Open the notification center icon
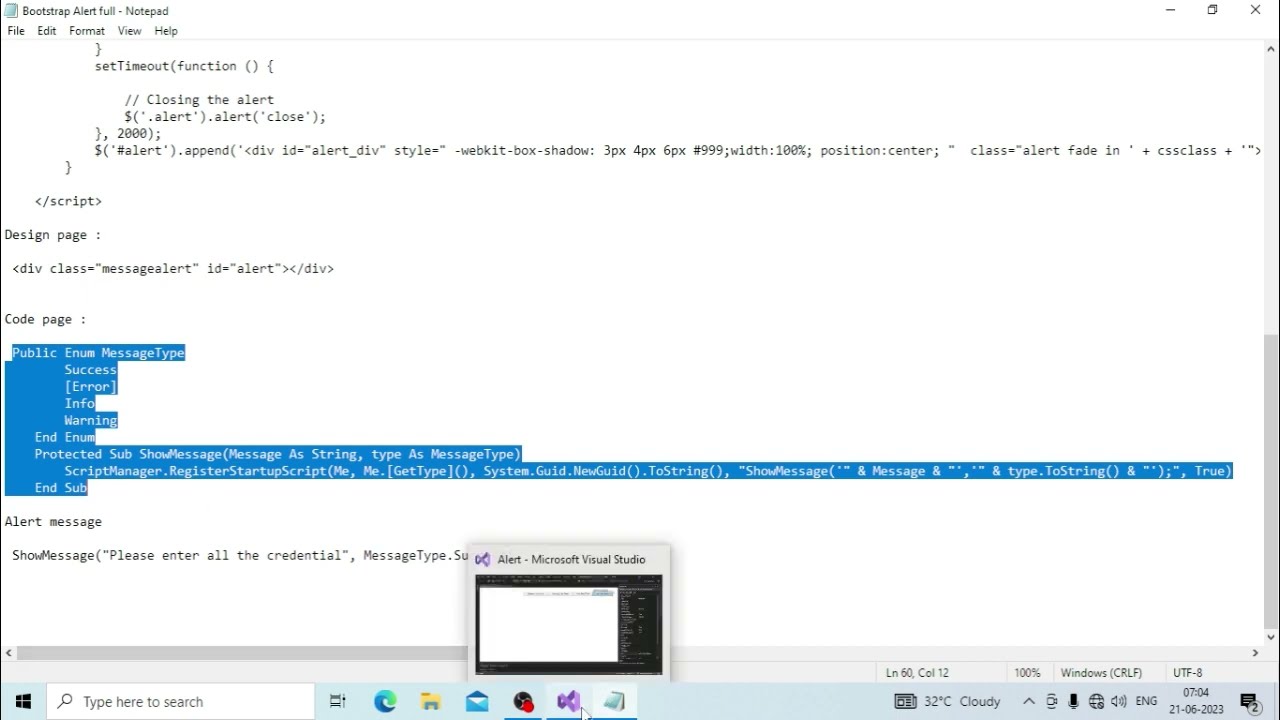This screenshot has width=1280, height=720. point(1249,701)
